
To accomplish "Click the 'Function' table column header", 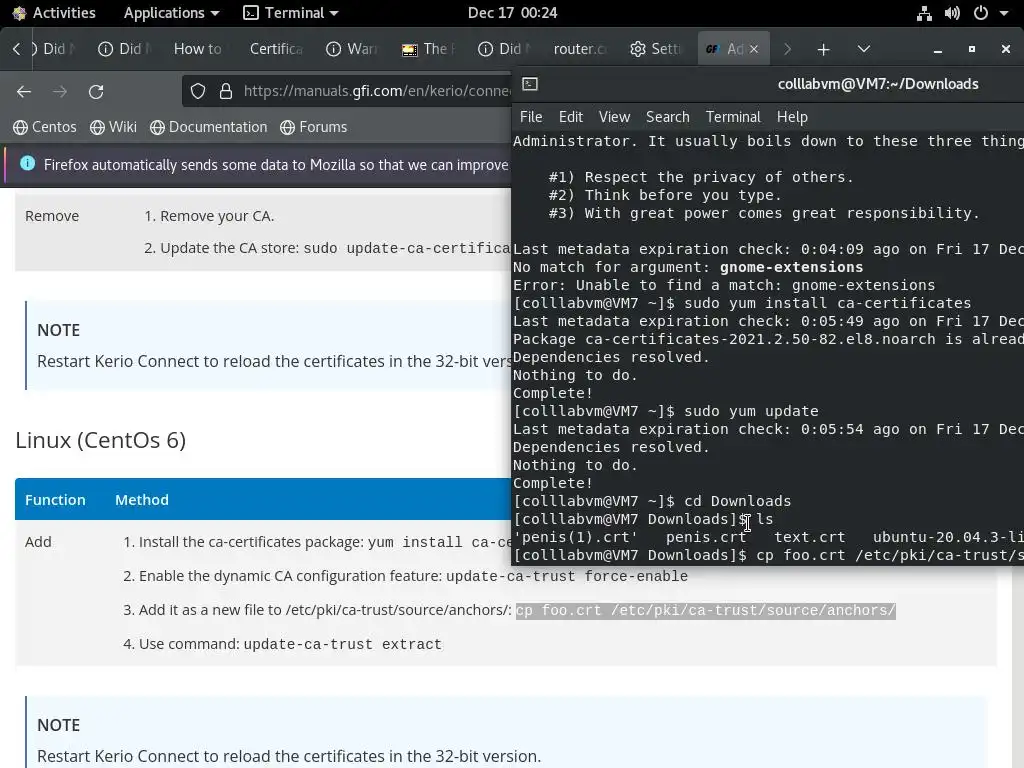I will pos(56,500).
